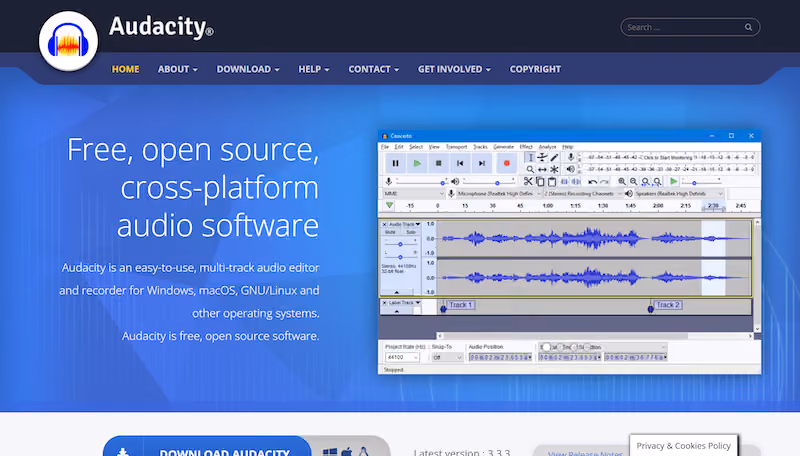Open the Transport menu in Audacity screenshot

pos(457,147)
